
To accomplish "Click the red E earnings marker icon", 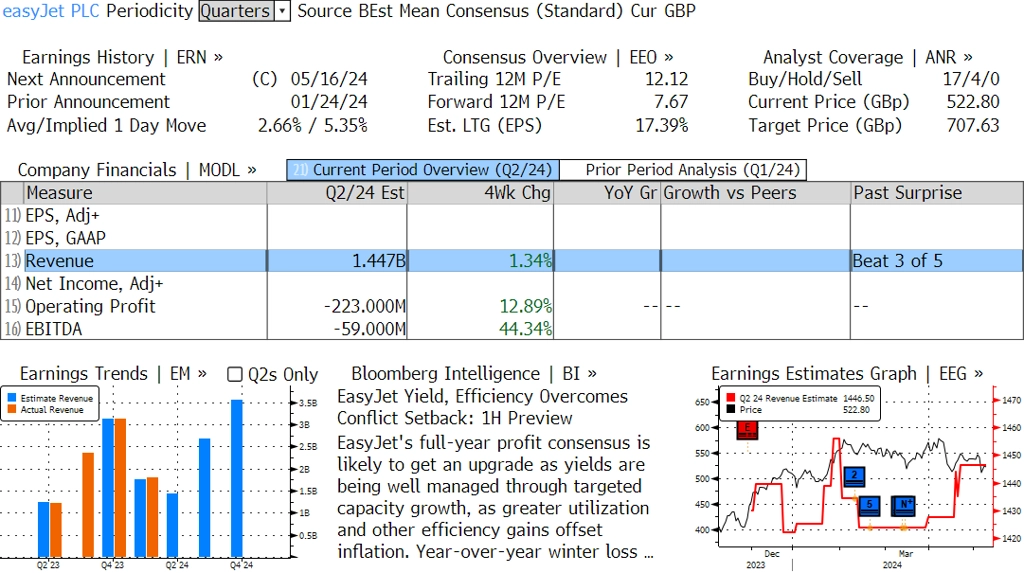I will coord(747,430).
